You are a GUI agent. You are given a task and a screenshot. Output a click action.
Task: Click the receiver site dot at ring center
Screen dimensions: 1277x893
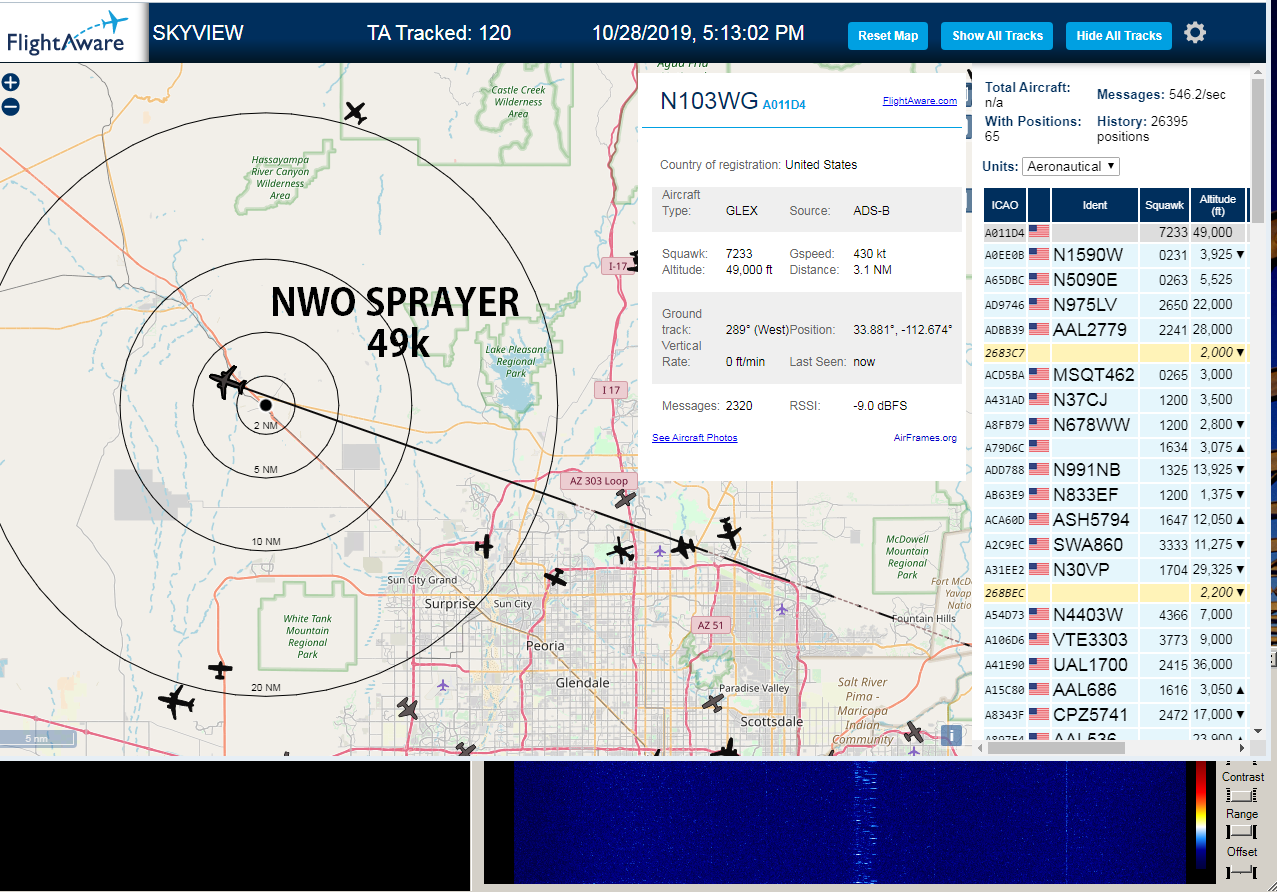tap(266, 404)
